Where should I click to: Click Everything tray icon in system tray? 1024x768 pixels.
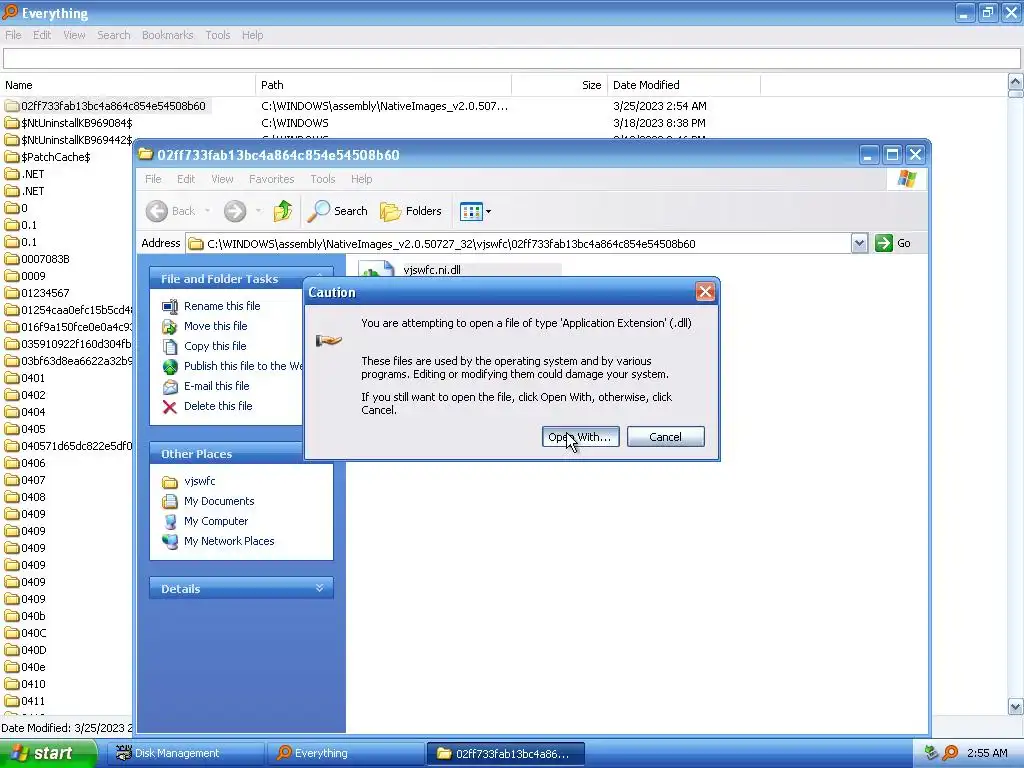point(950,753)
